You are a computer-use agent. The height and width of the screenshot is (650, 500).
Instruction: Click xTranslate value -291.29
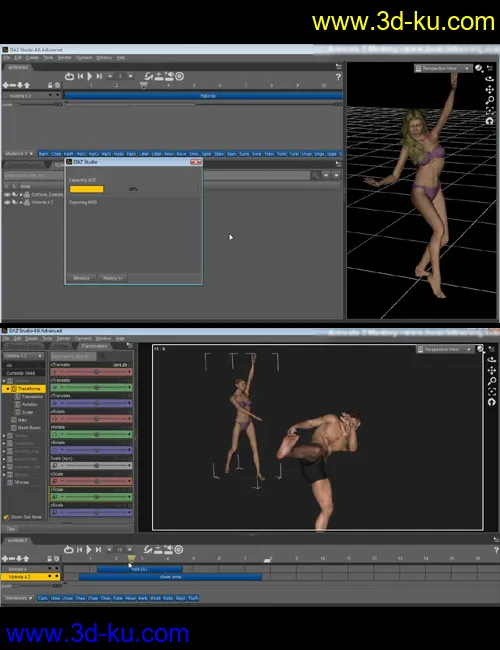[x=119, y=365]
